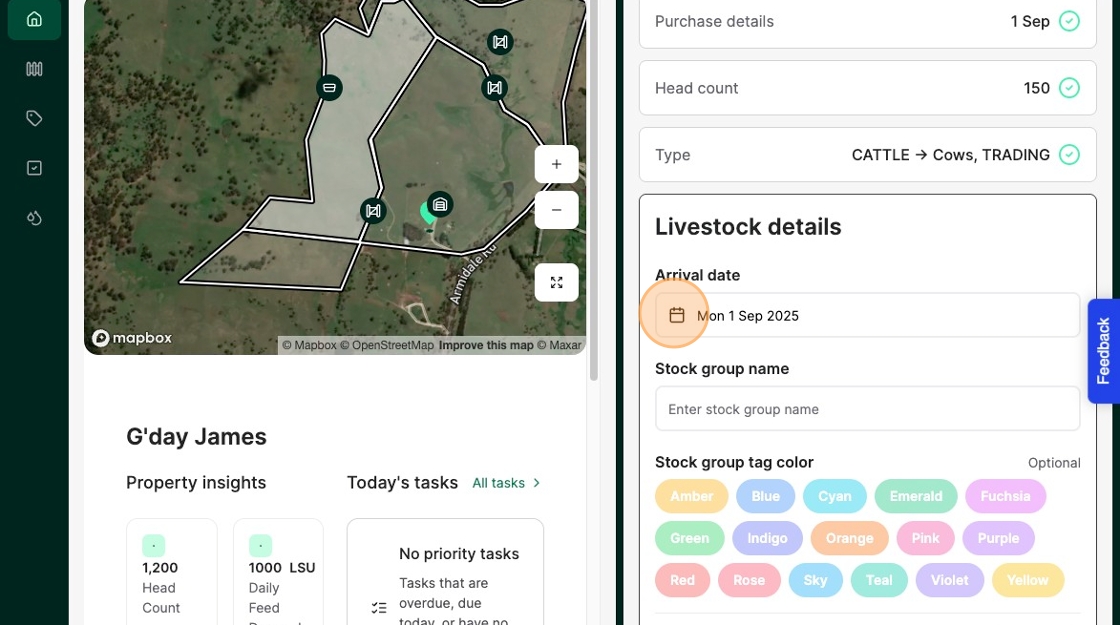Open the tag icon in sidebar
Viewport: 1120px width, 625px height.
click(34, 118)
